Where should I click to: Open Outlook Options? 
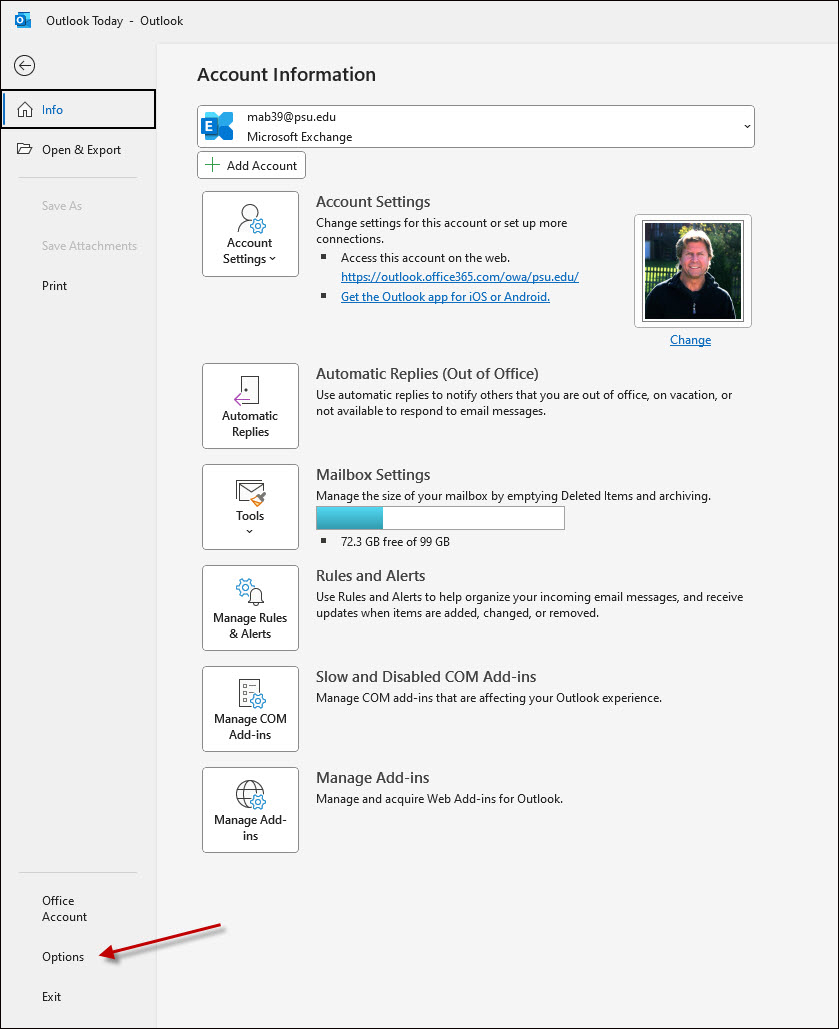coord(63,957)
